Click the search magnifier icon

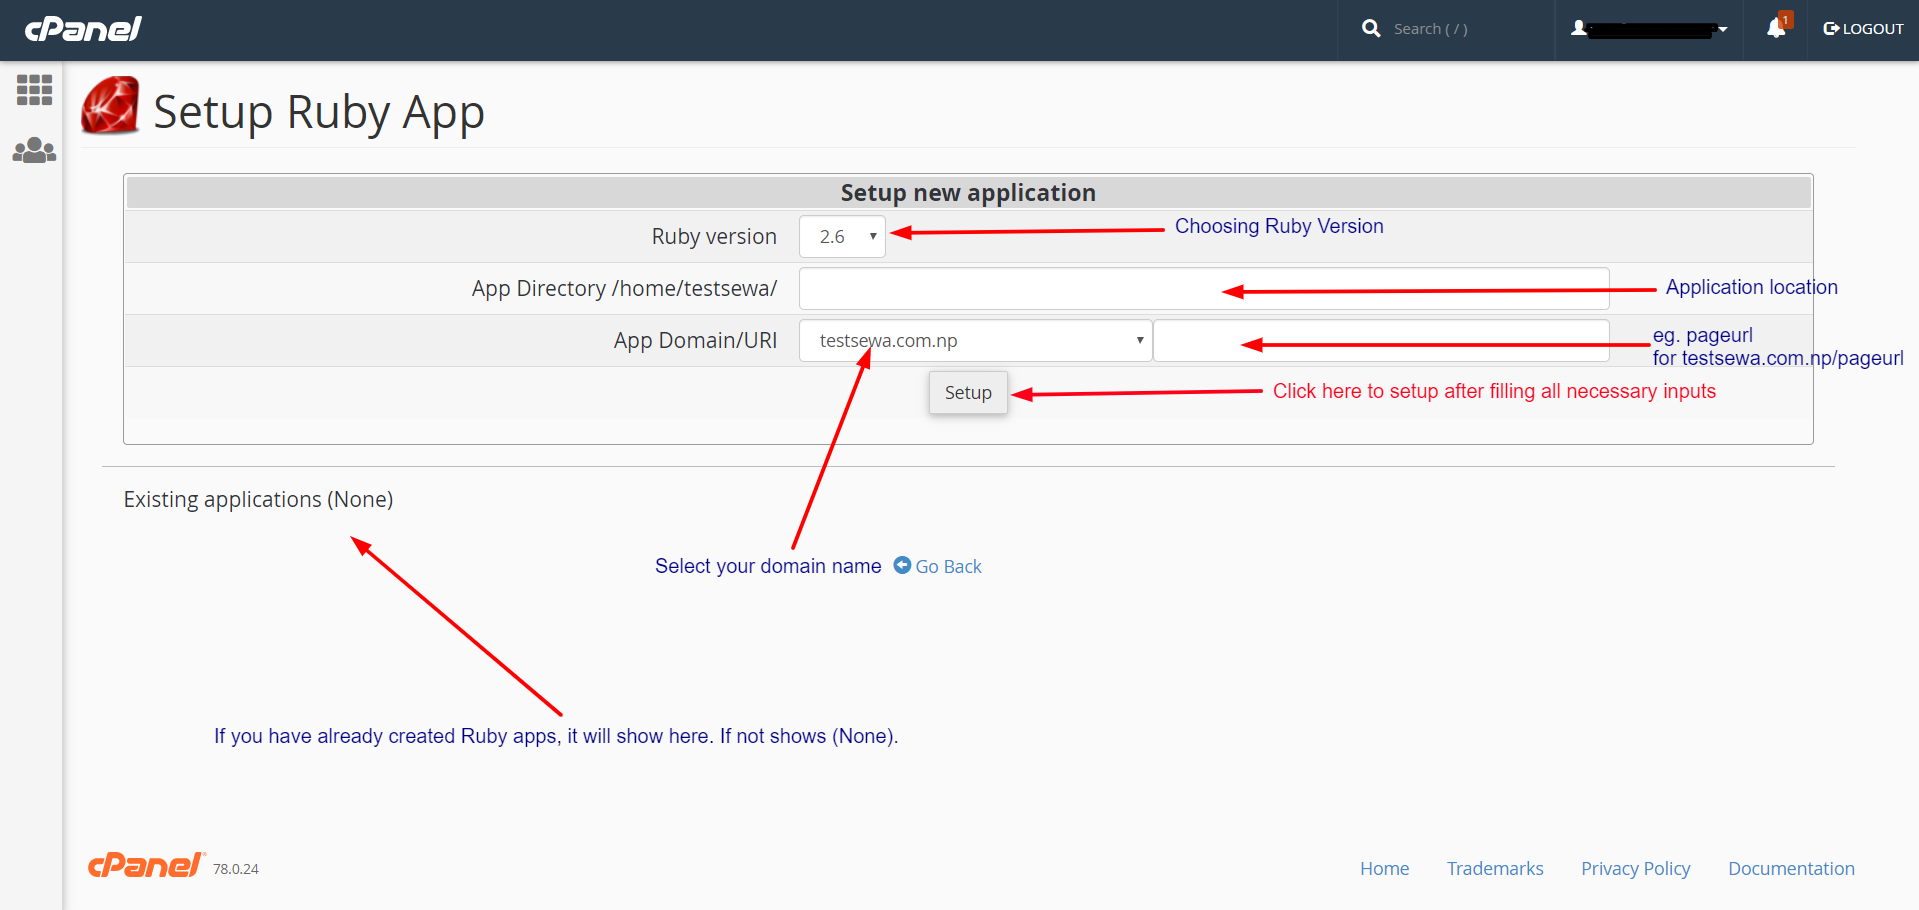[x=1371, y=29]
